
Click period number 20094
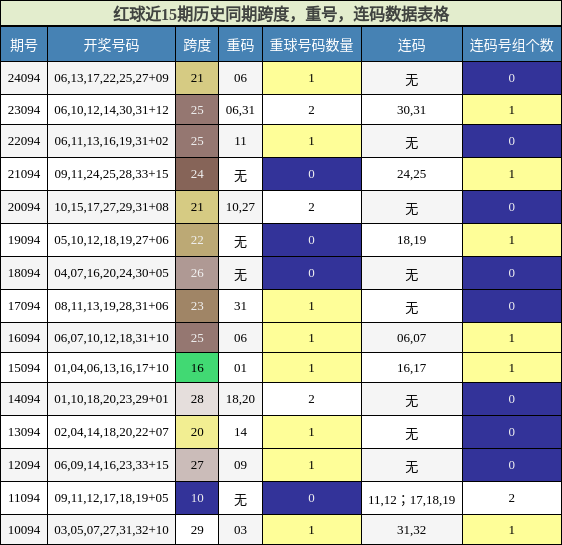24,207
